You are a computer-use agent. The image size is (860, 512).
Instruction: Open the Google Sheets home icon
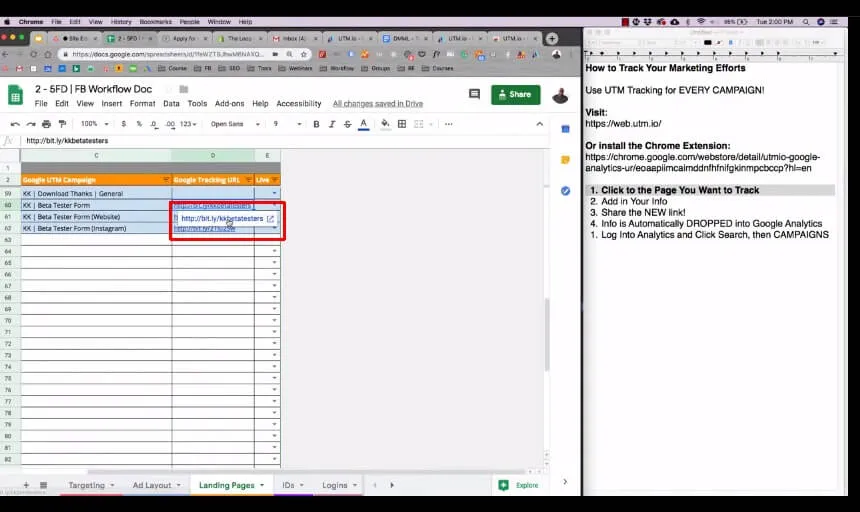pyautogui.click(x=15, y=95)
